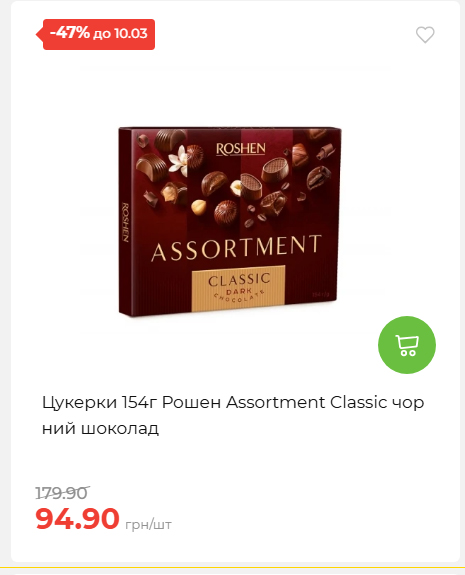The width and height of the screenshot is (465, 575).
Task: Click the грн/шт unit label
Action: click(148, 525)
